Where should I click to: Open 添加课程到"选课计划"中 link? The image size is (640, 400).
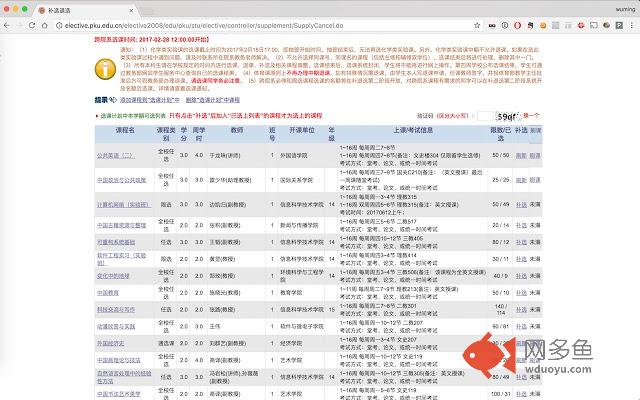(x=149, y=100)
